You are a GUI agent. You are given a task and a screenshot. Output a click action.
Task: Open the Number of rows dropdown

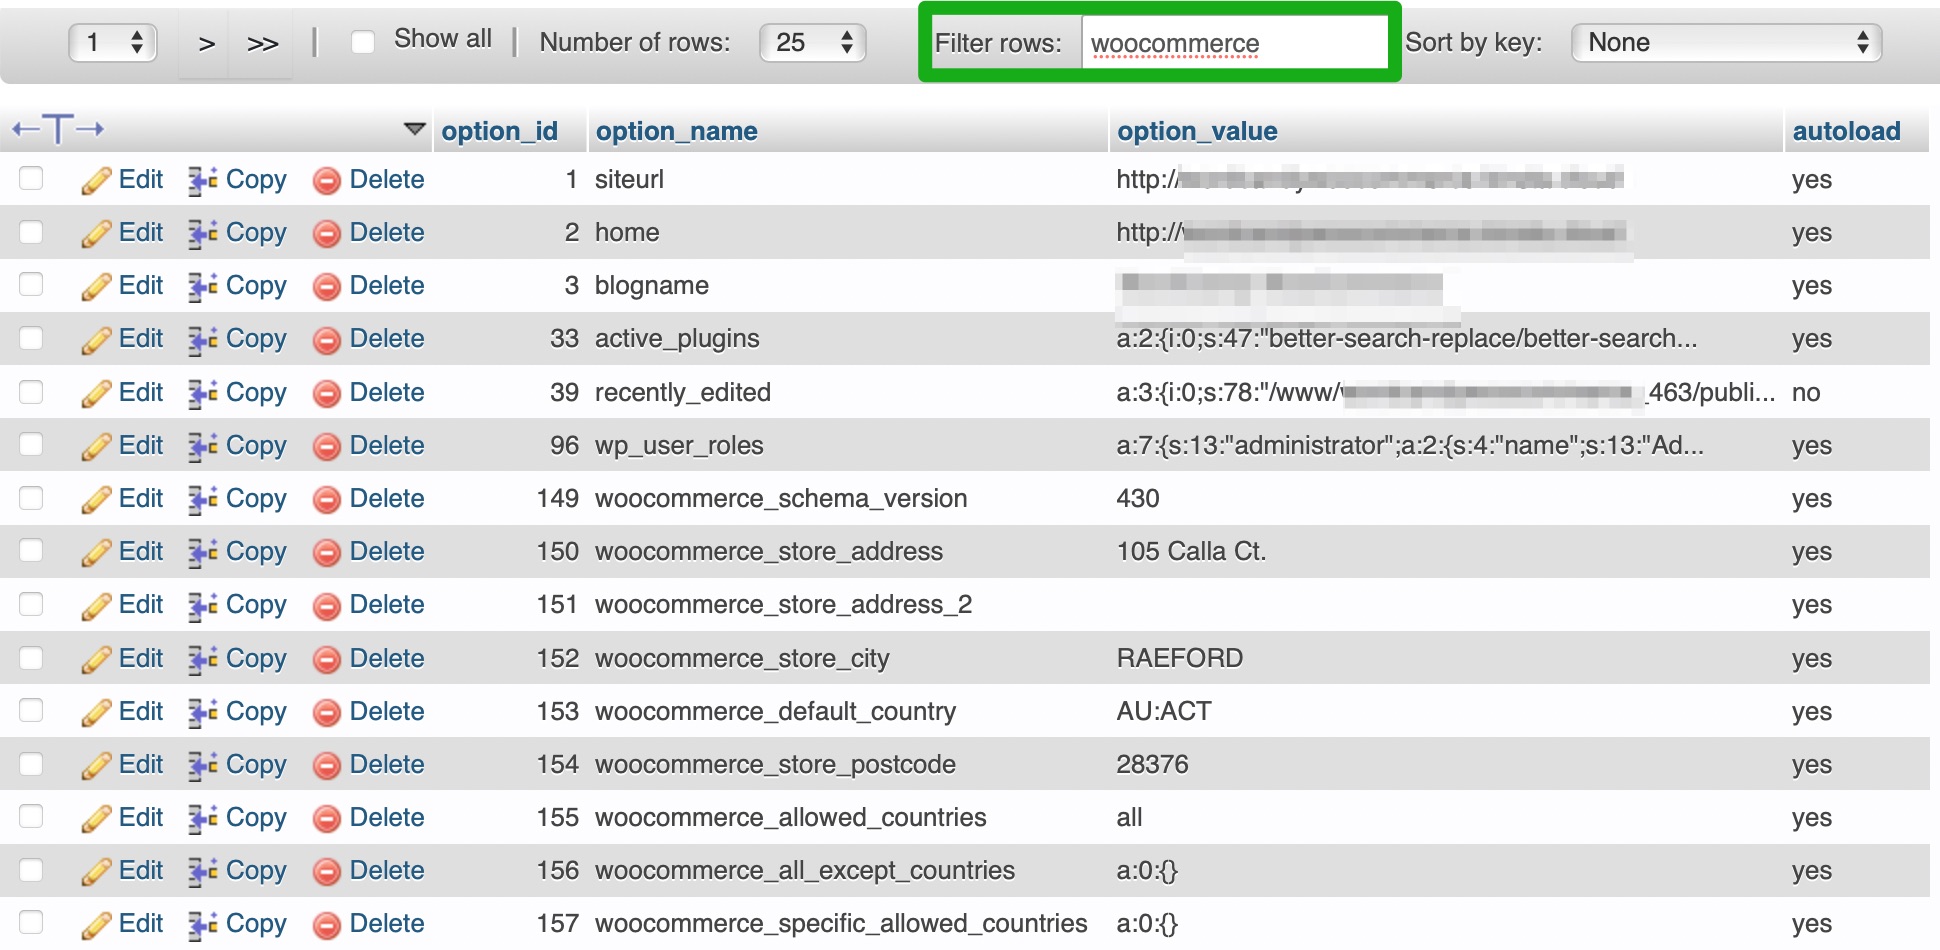pyautogui.click(x=813, y=42)
